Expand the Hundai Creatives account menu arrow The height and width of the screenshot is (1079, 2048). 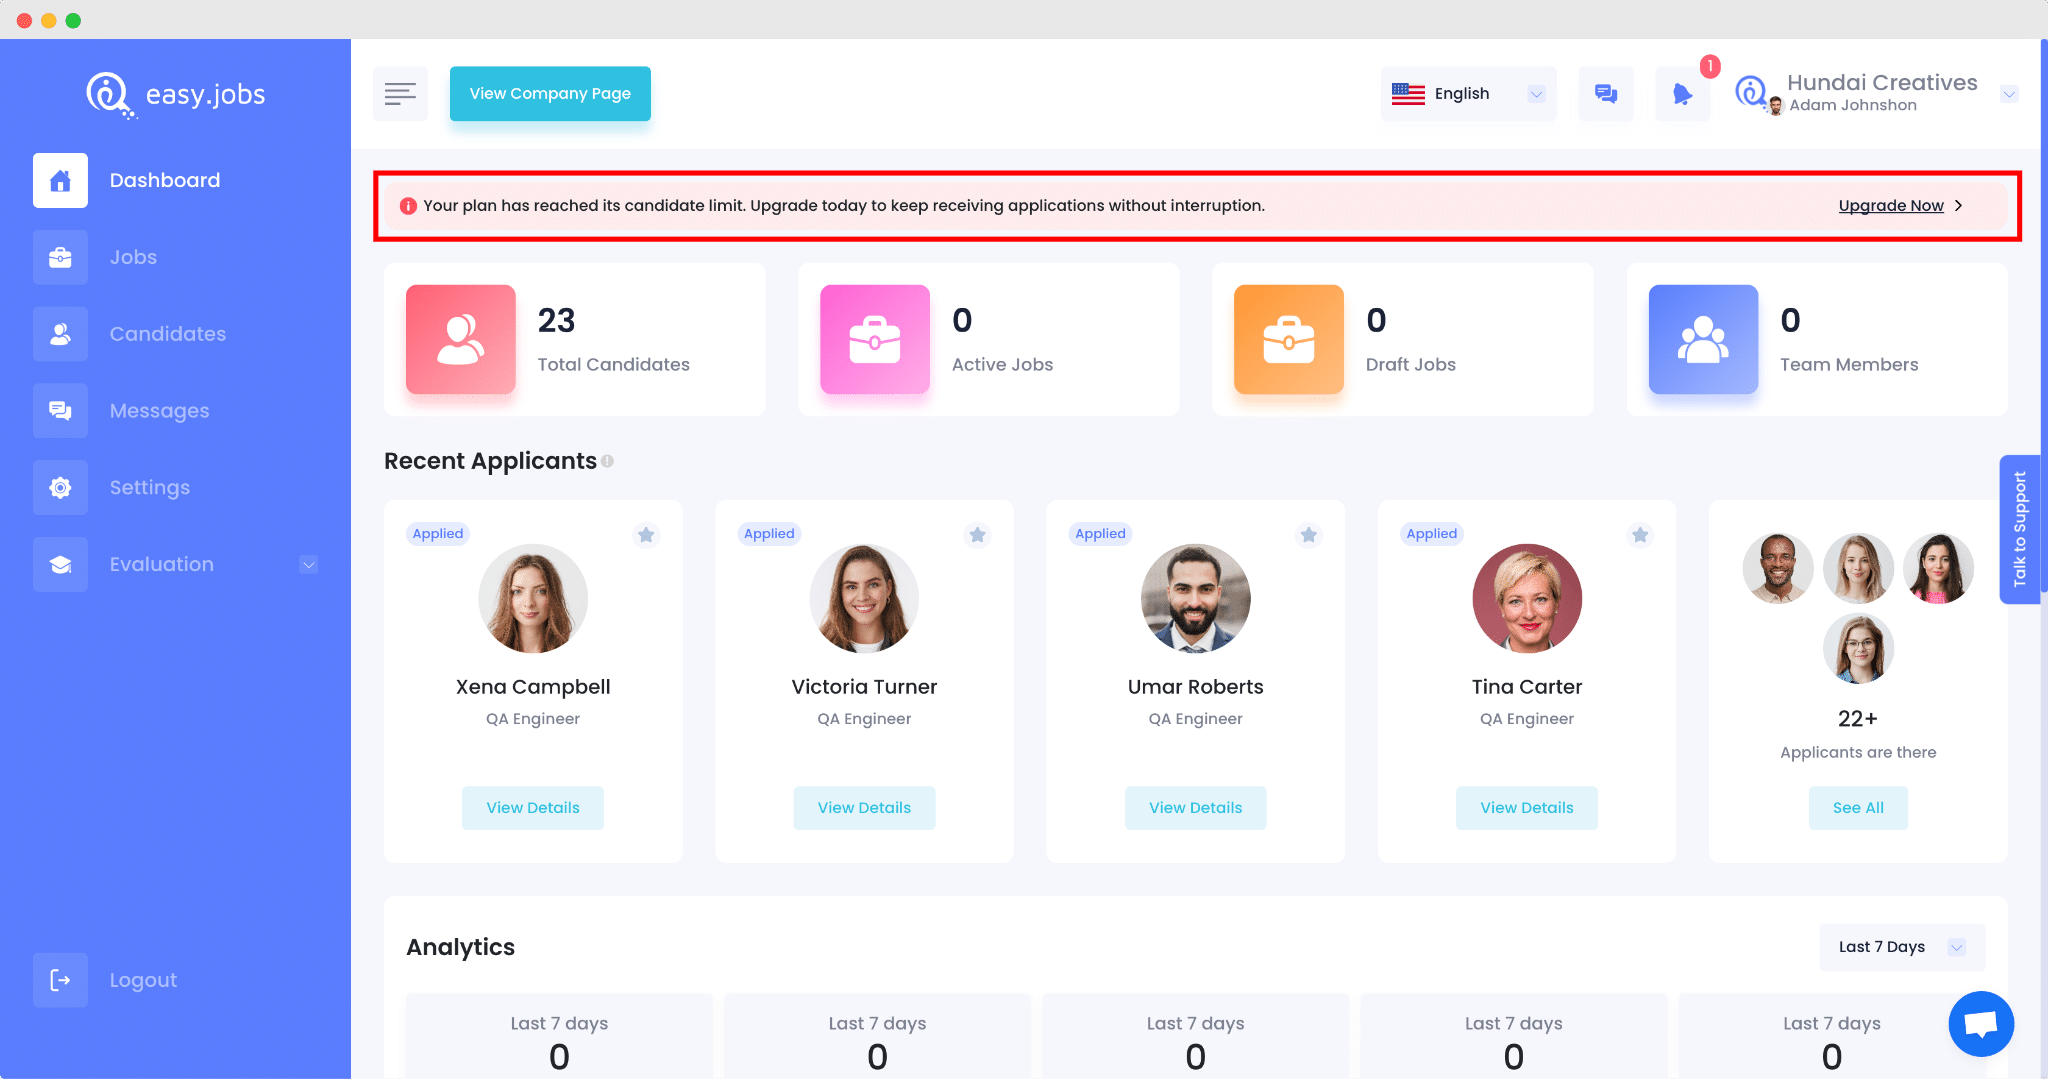pos(2009,94)
